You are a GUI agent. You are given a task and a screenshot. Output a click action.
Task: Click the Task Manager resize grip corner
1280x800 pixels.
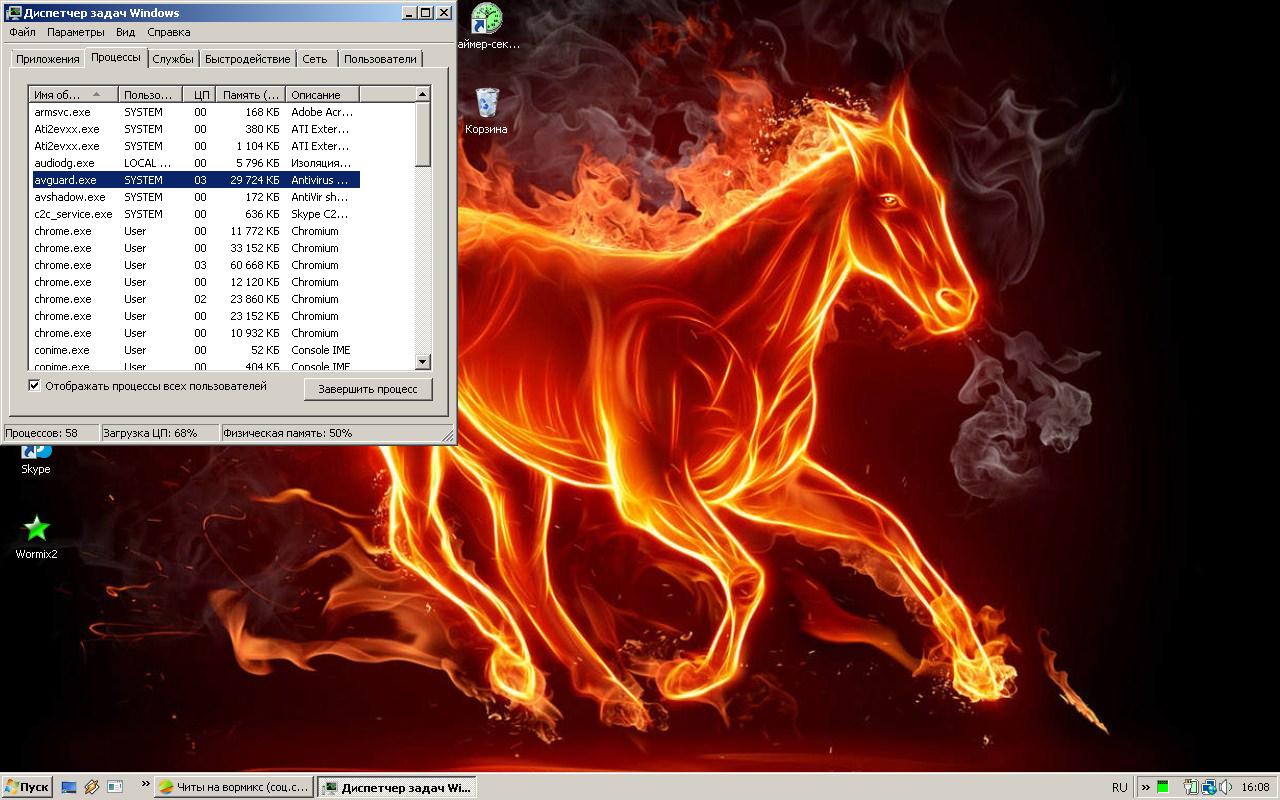[x=448, y=436]
